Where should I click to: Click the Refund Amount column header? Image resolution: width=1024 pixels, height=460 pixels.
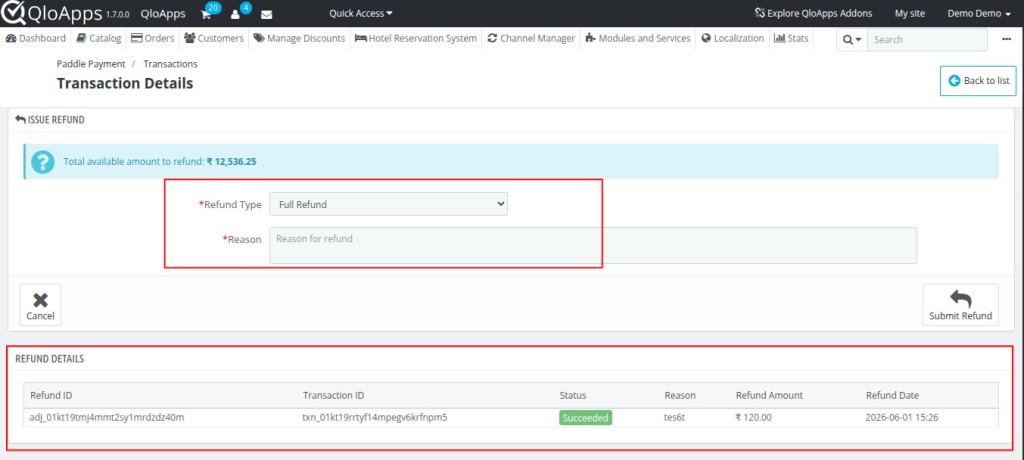pos(769,395)
